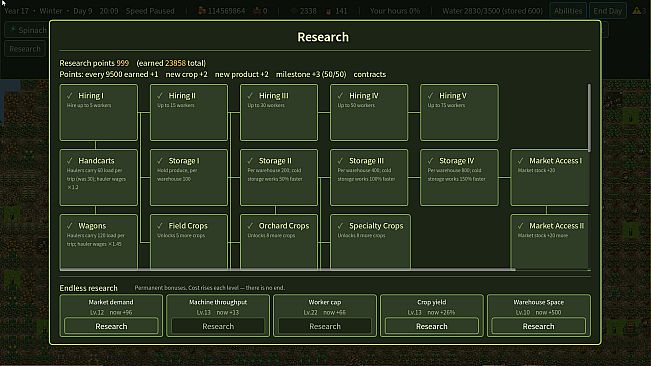Select the Handcarts research node
Screen dimensions: 651x366
coord(98,178)
